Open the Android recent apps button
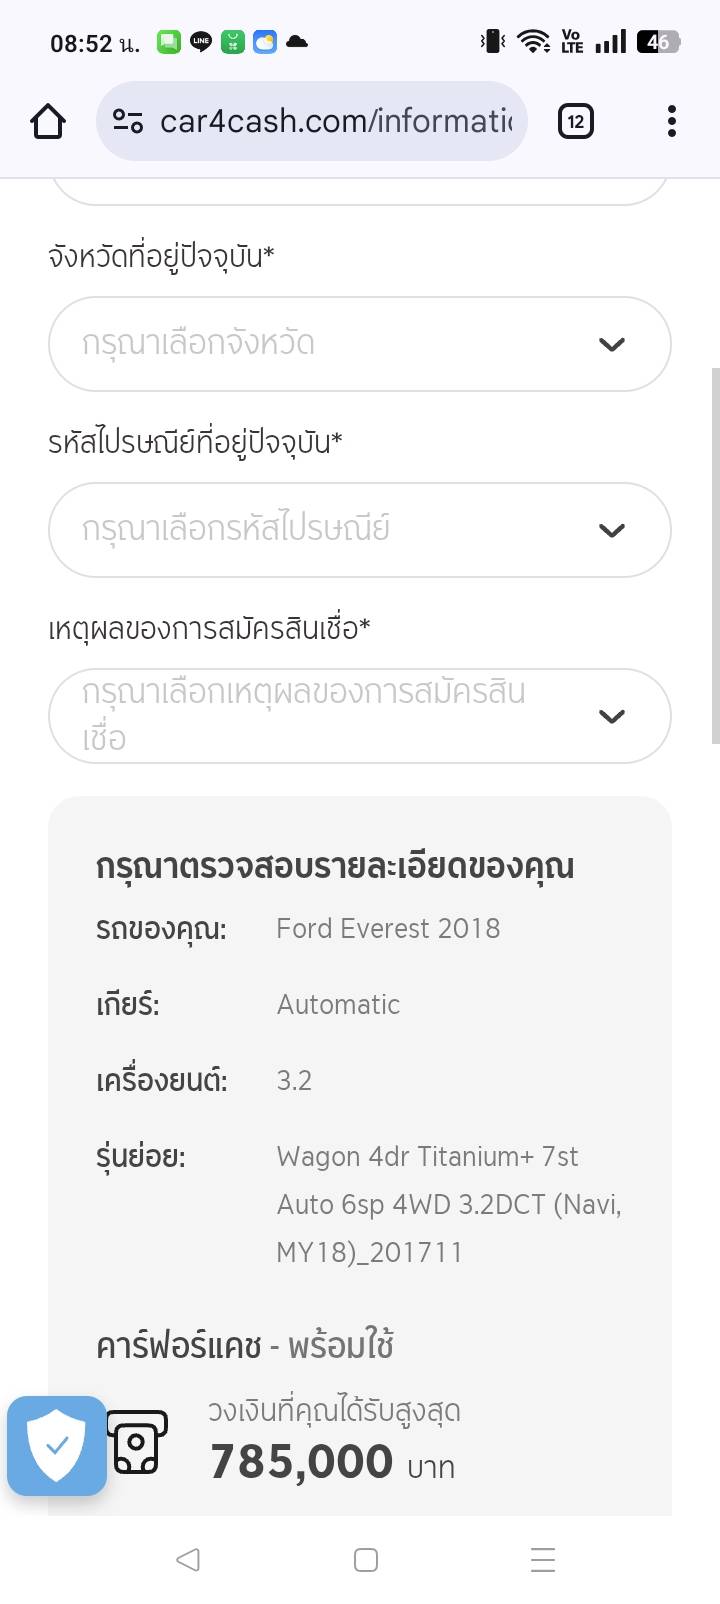Screen dimensions: 720x1604 click(x=542, y=1559)
